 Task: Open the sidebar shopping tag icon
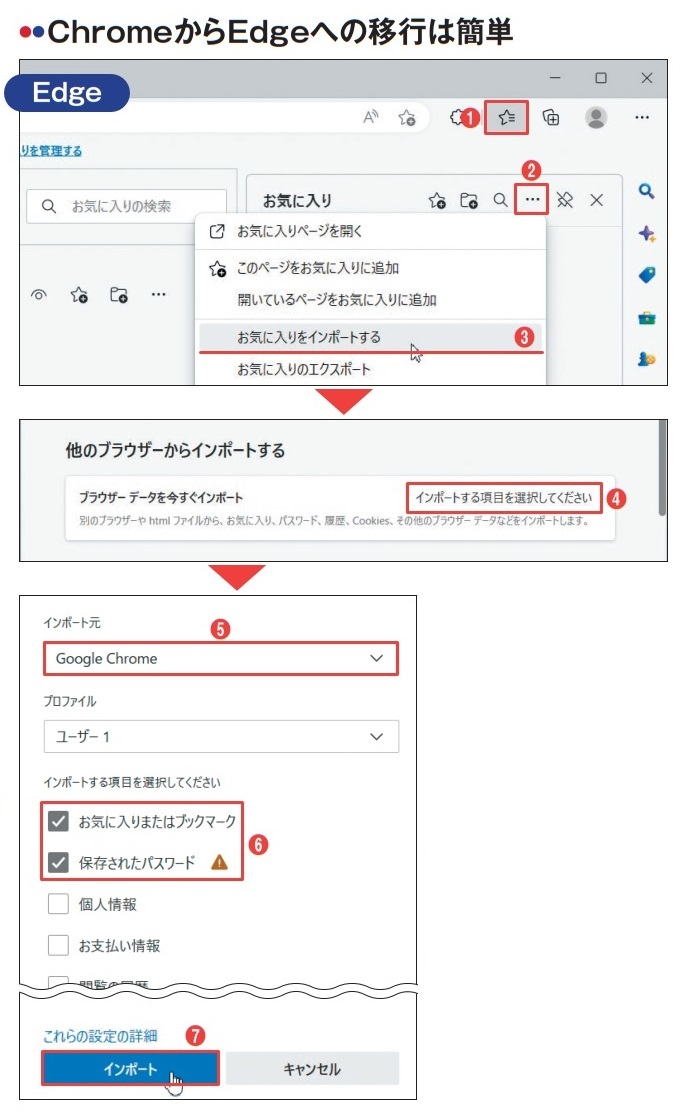[646, 275]
